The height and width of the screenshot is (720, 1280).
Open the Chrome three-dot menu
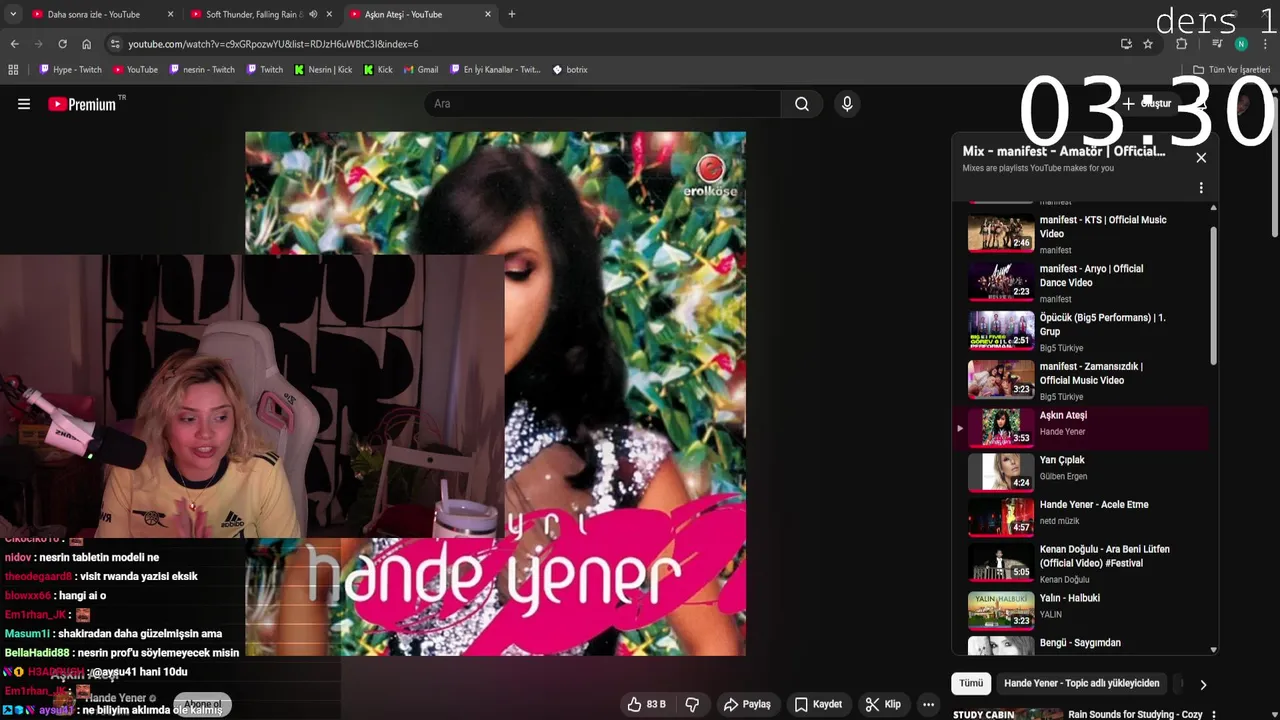coord(1265,44)
